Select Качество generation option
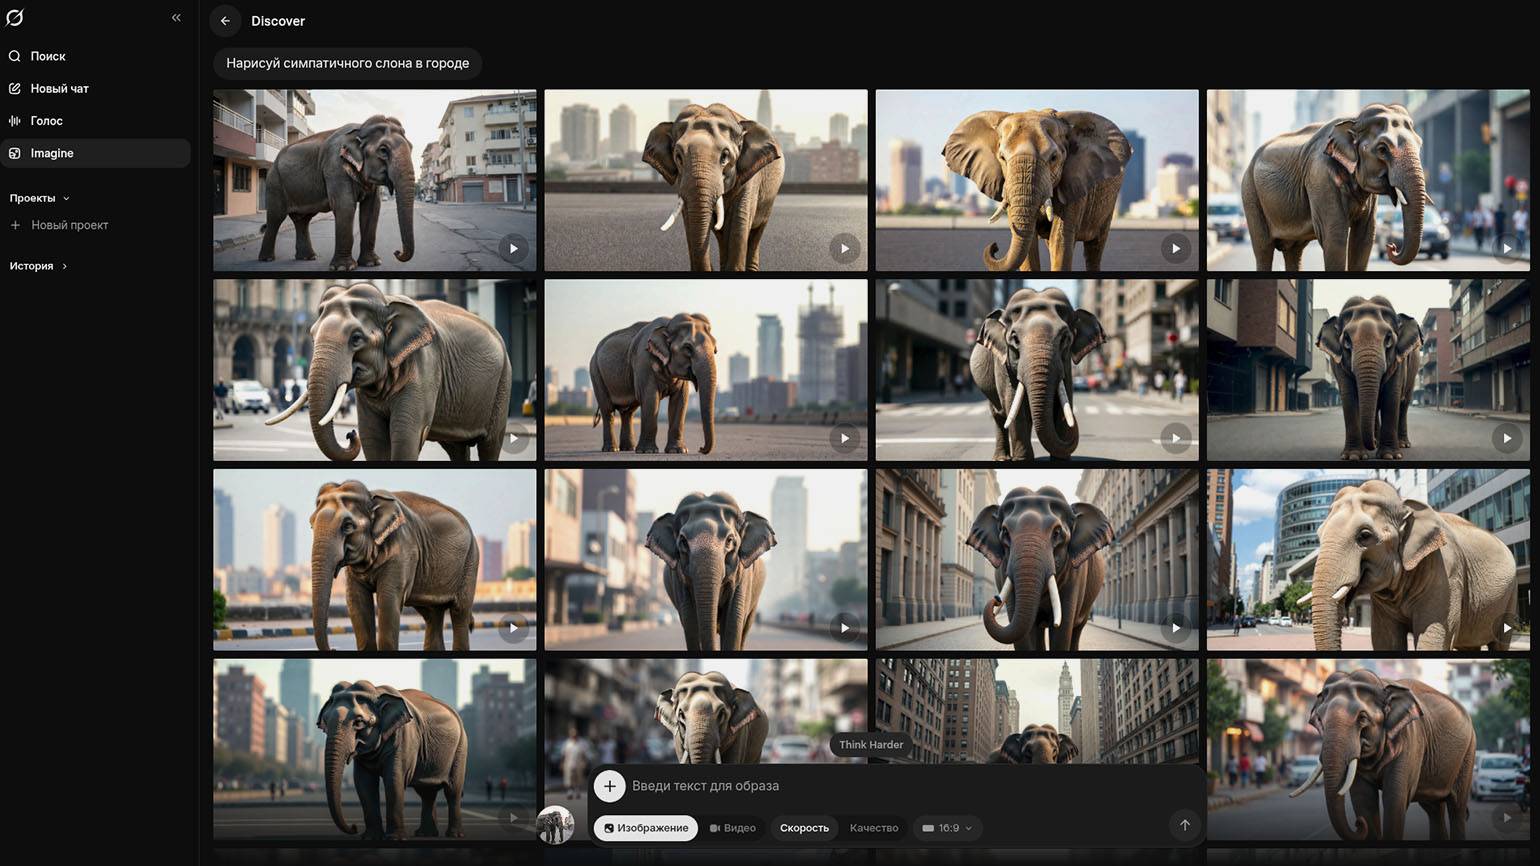1540x866 pixels. click(873, 828)
